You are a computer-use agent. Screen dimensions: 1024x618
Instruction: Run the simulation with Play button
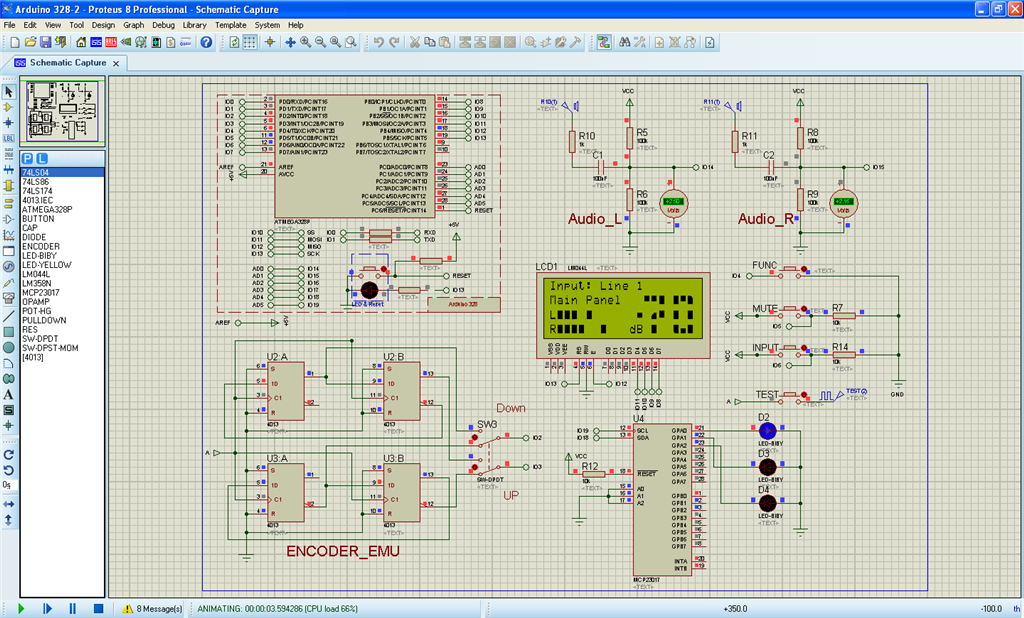(21, 608)
